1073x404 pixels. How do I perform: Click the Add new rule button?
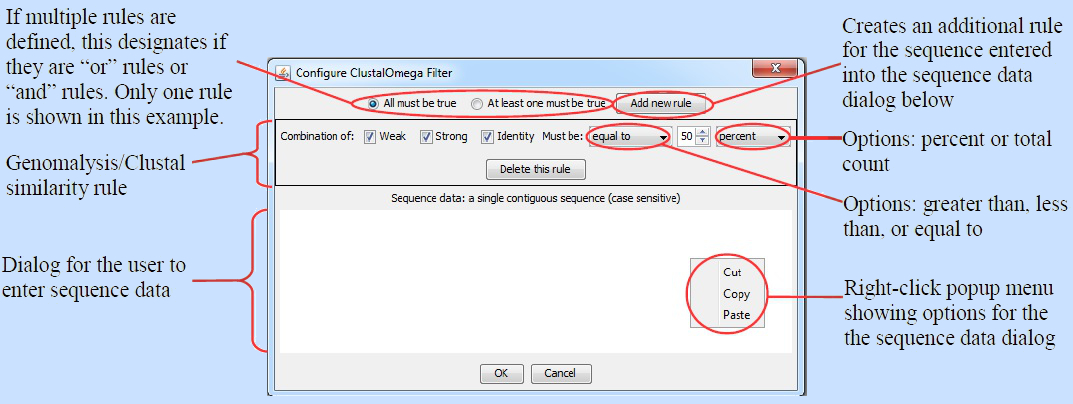(x=660, y=104)
